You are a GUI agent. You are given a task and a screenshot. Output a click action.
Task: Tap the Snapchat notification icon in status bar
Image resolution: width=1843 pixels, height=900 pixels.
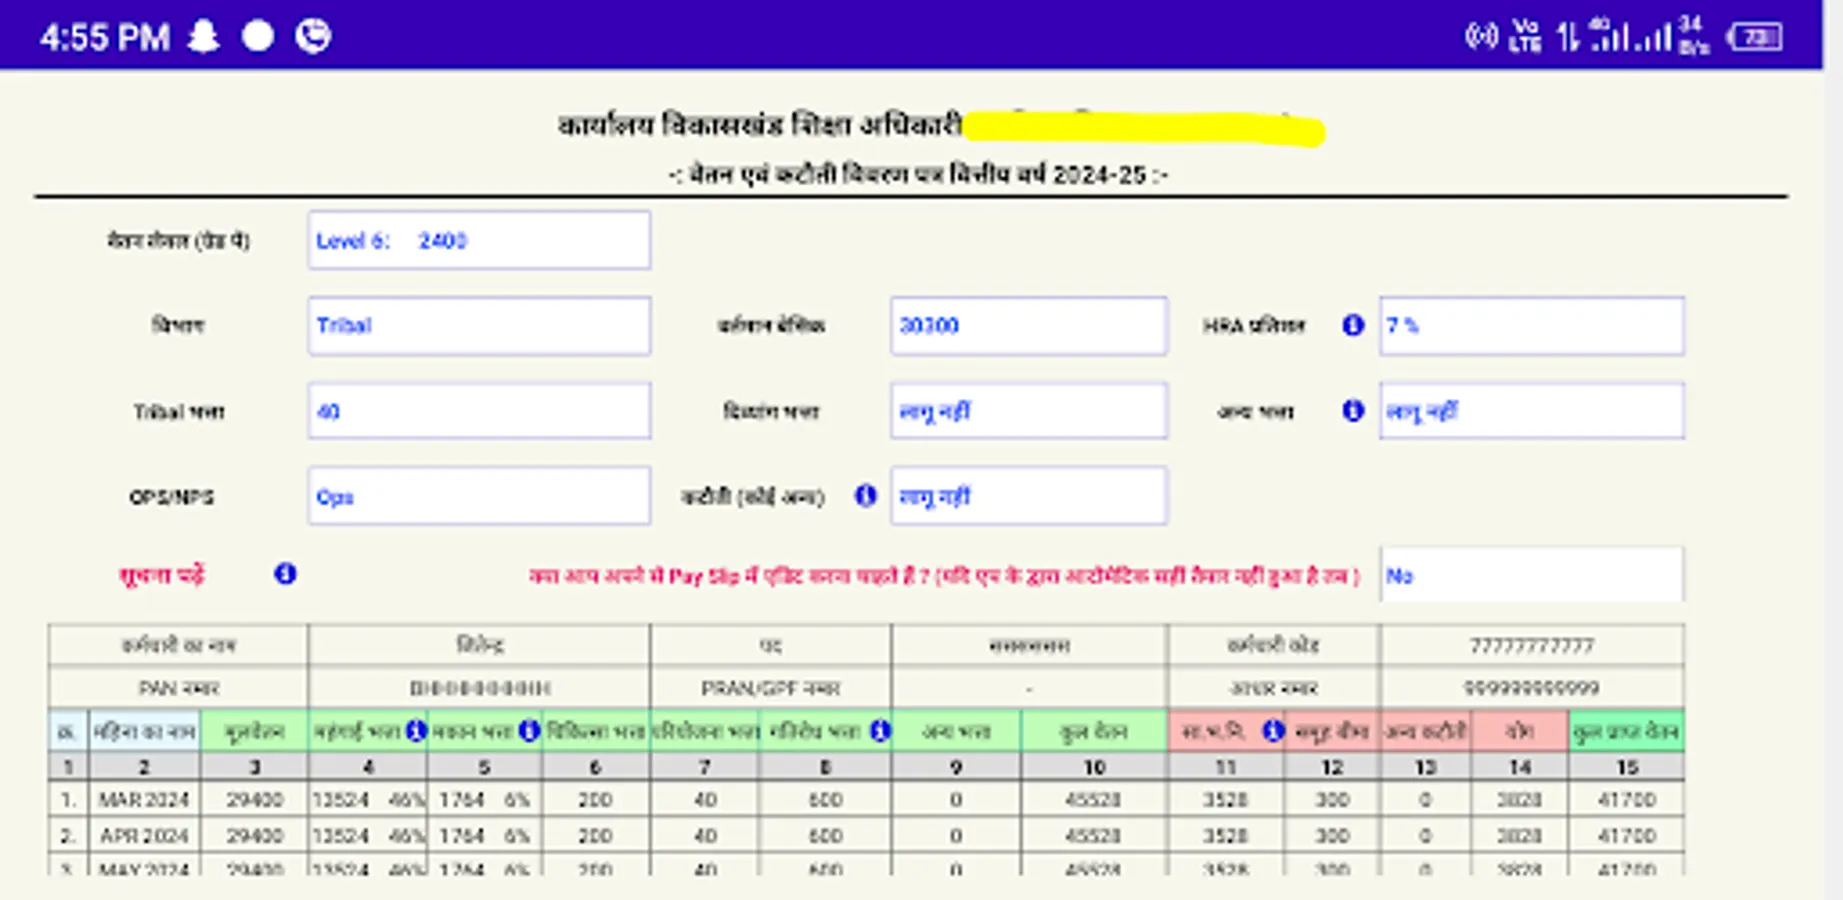click(205, 35)
